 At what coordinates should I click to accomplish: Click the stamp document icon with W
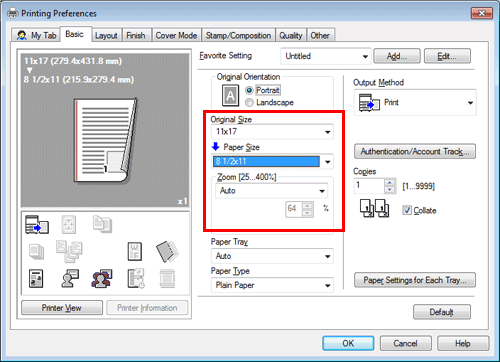coord(135,251)
